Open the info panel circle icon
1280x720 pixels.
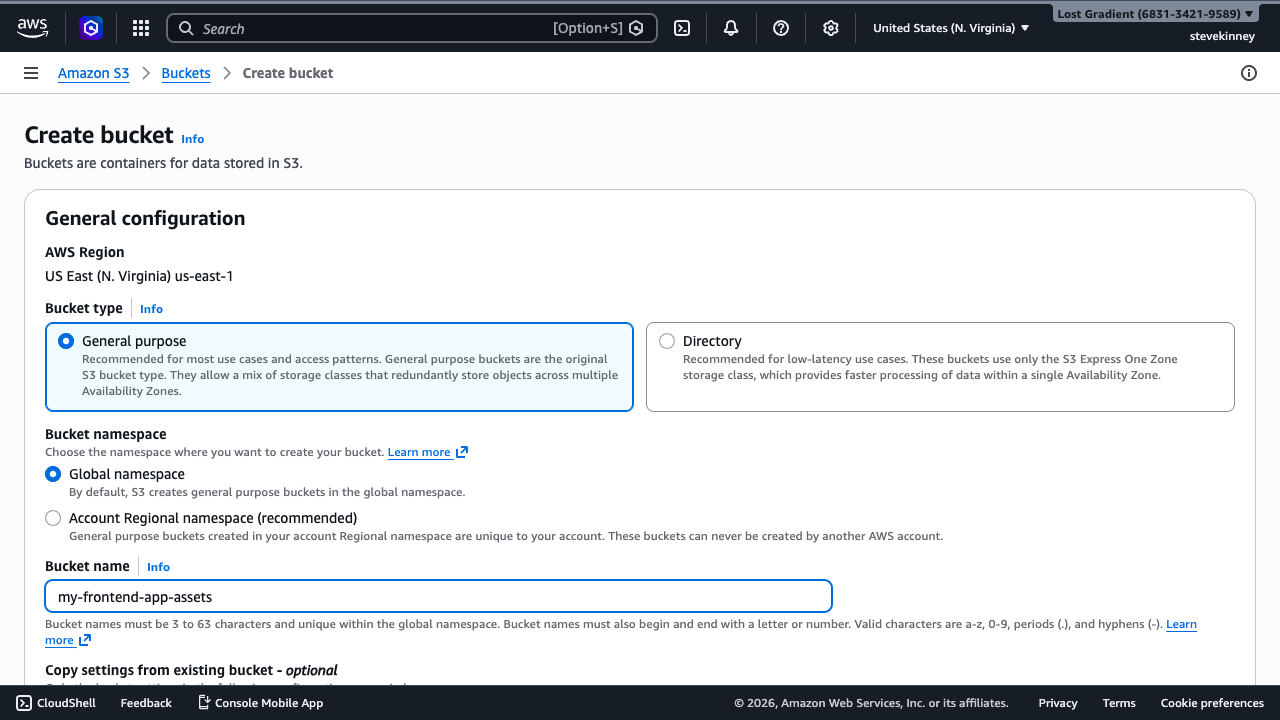pyautogui.click(x=1249, y=73)
